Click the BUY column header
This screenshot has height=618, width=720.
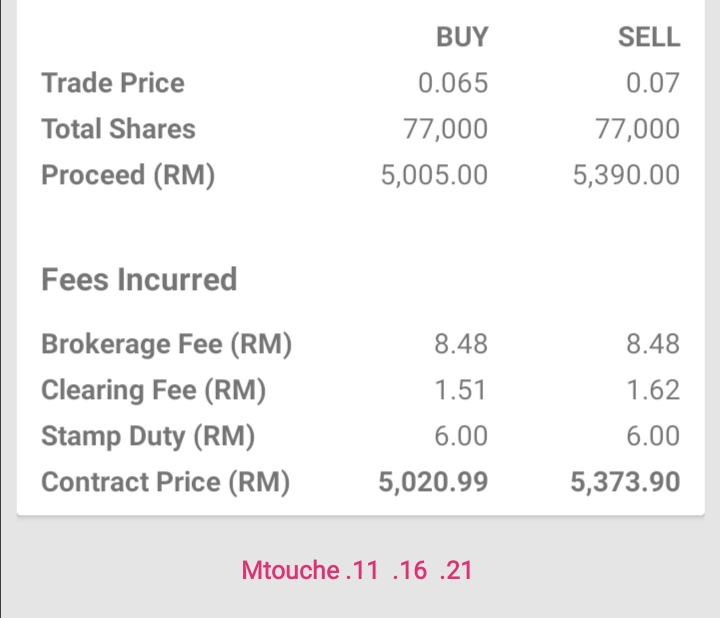462,37
